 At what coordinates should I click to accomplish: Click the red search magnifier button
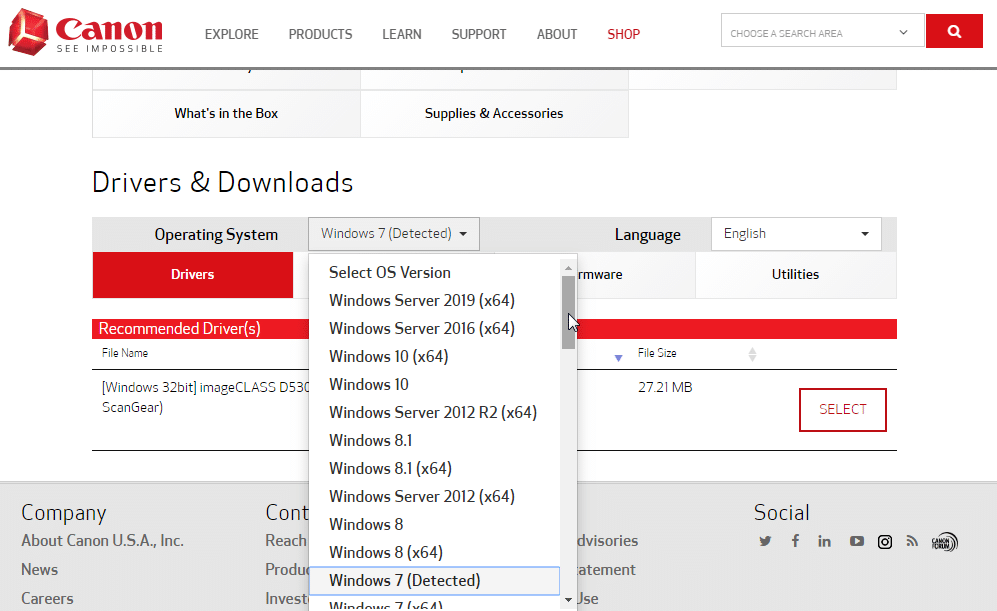pos(954,31)
